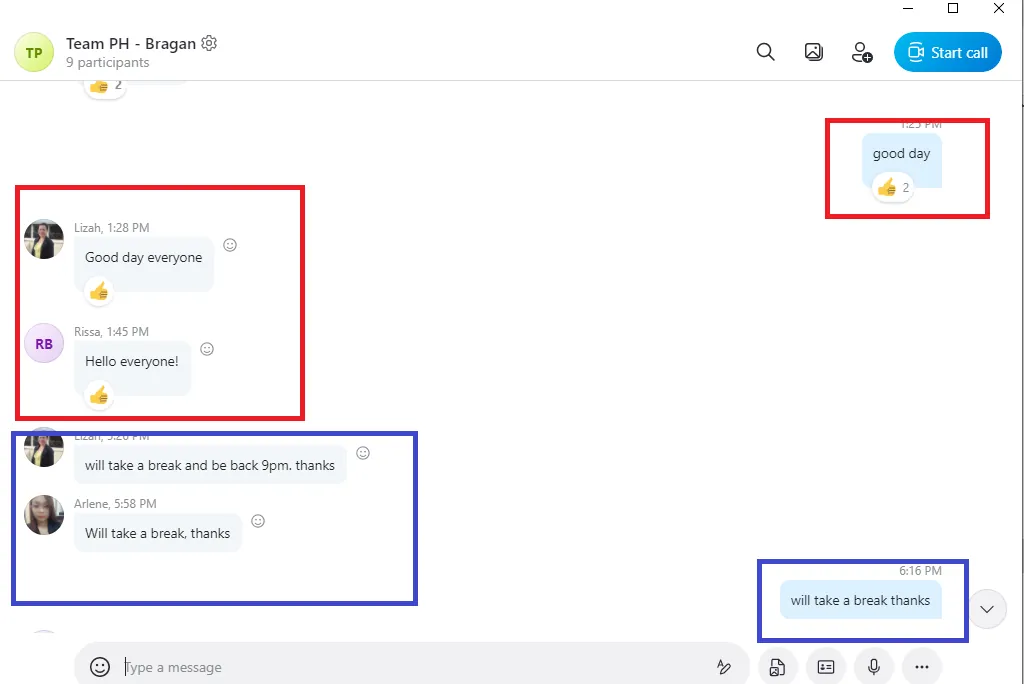This screenshot has height=684, width=1024.
Task: Record a voice message
Action: [x=874, y=667]
